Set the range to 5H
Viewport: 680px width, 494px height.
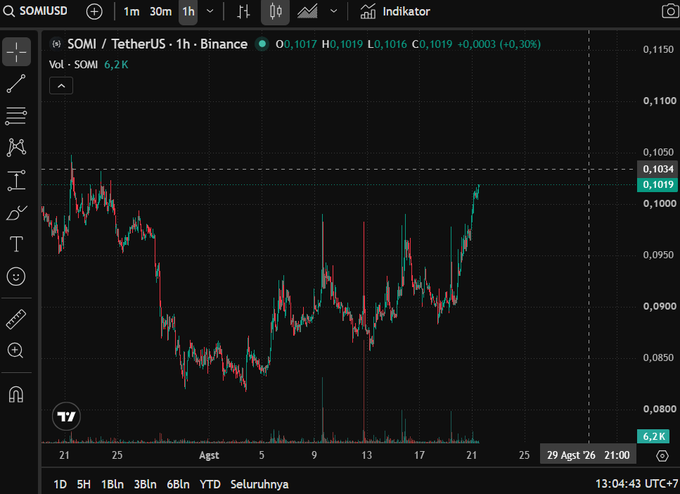84,484
